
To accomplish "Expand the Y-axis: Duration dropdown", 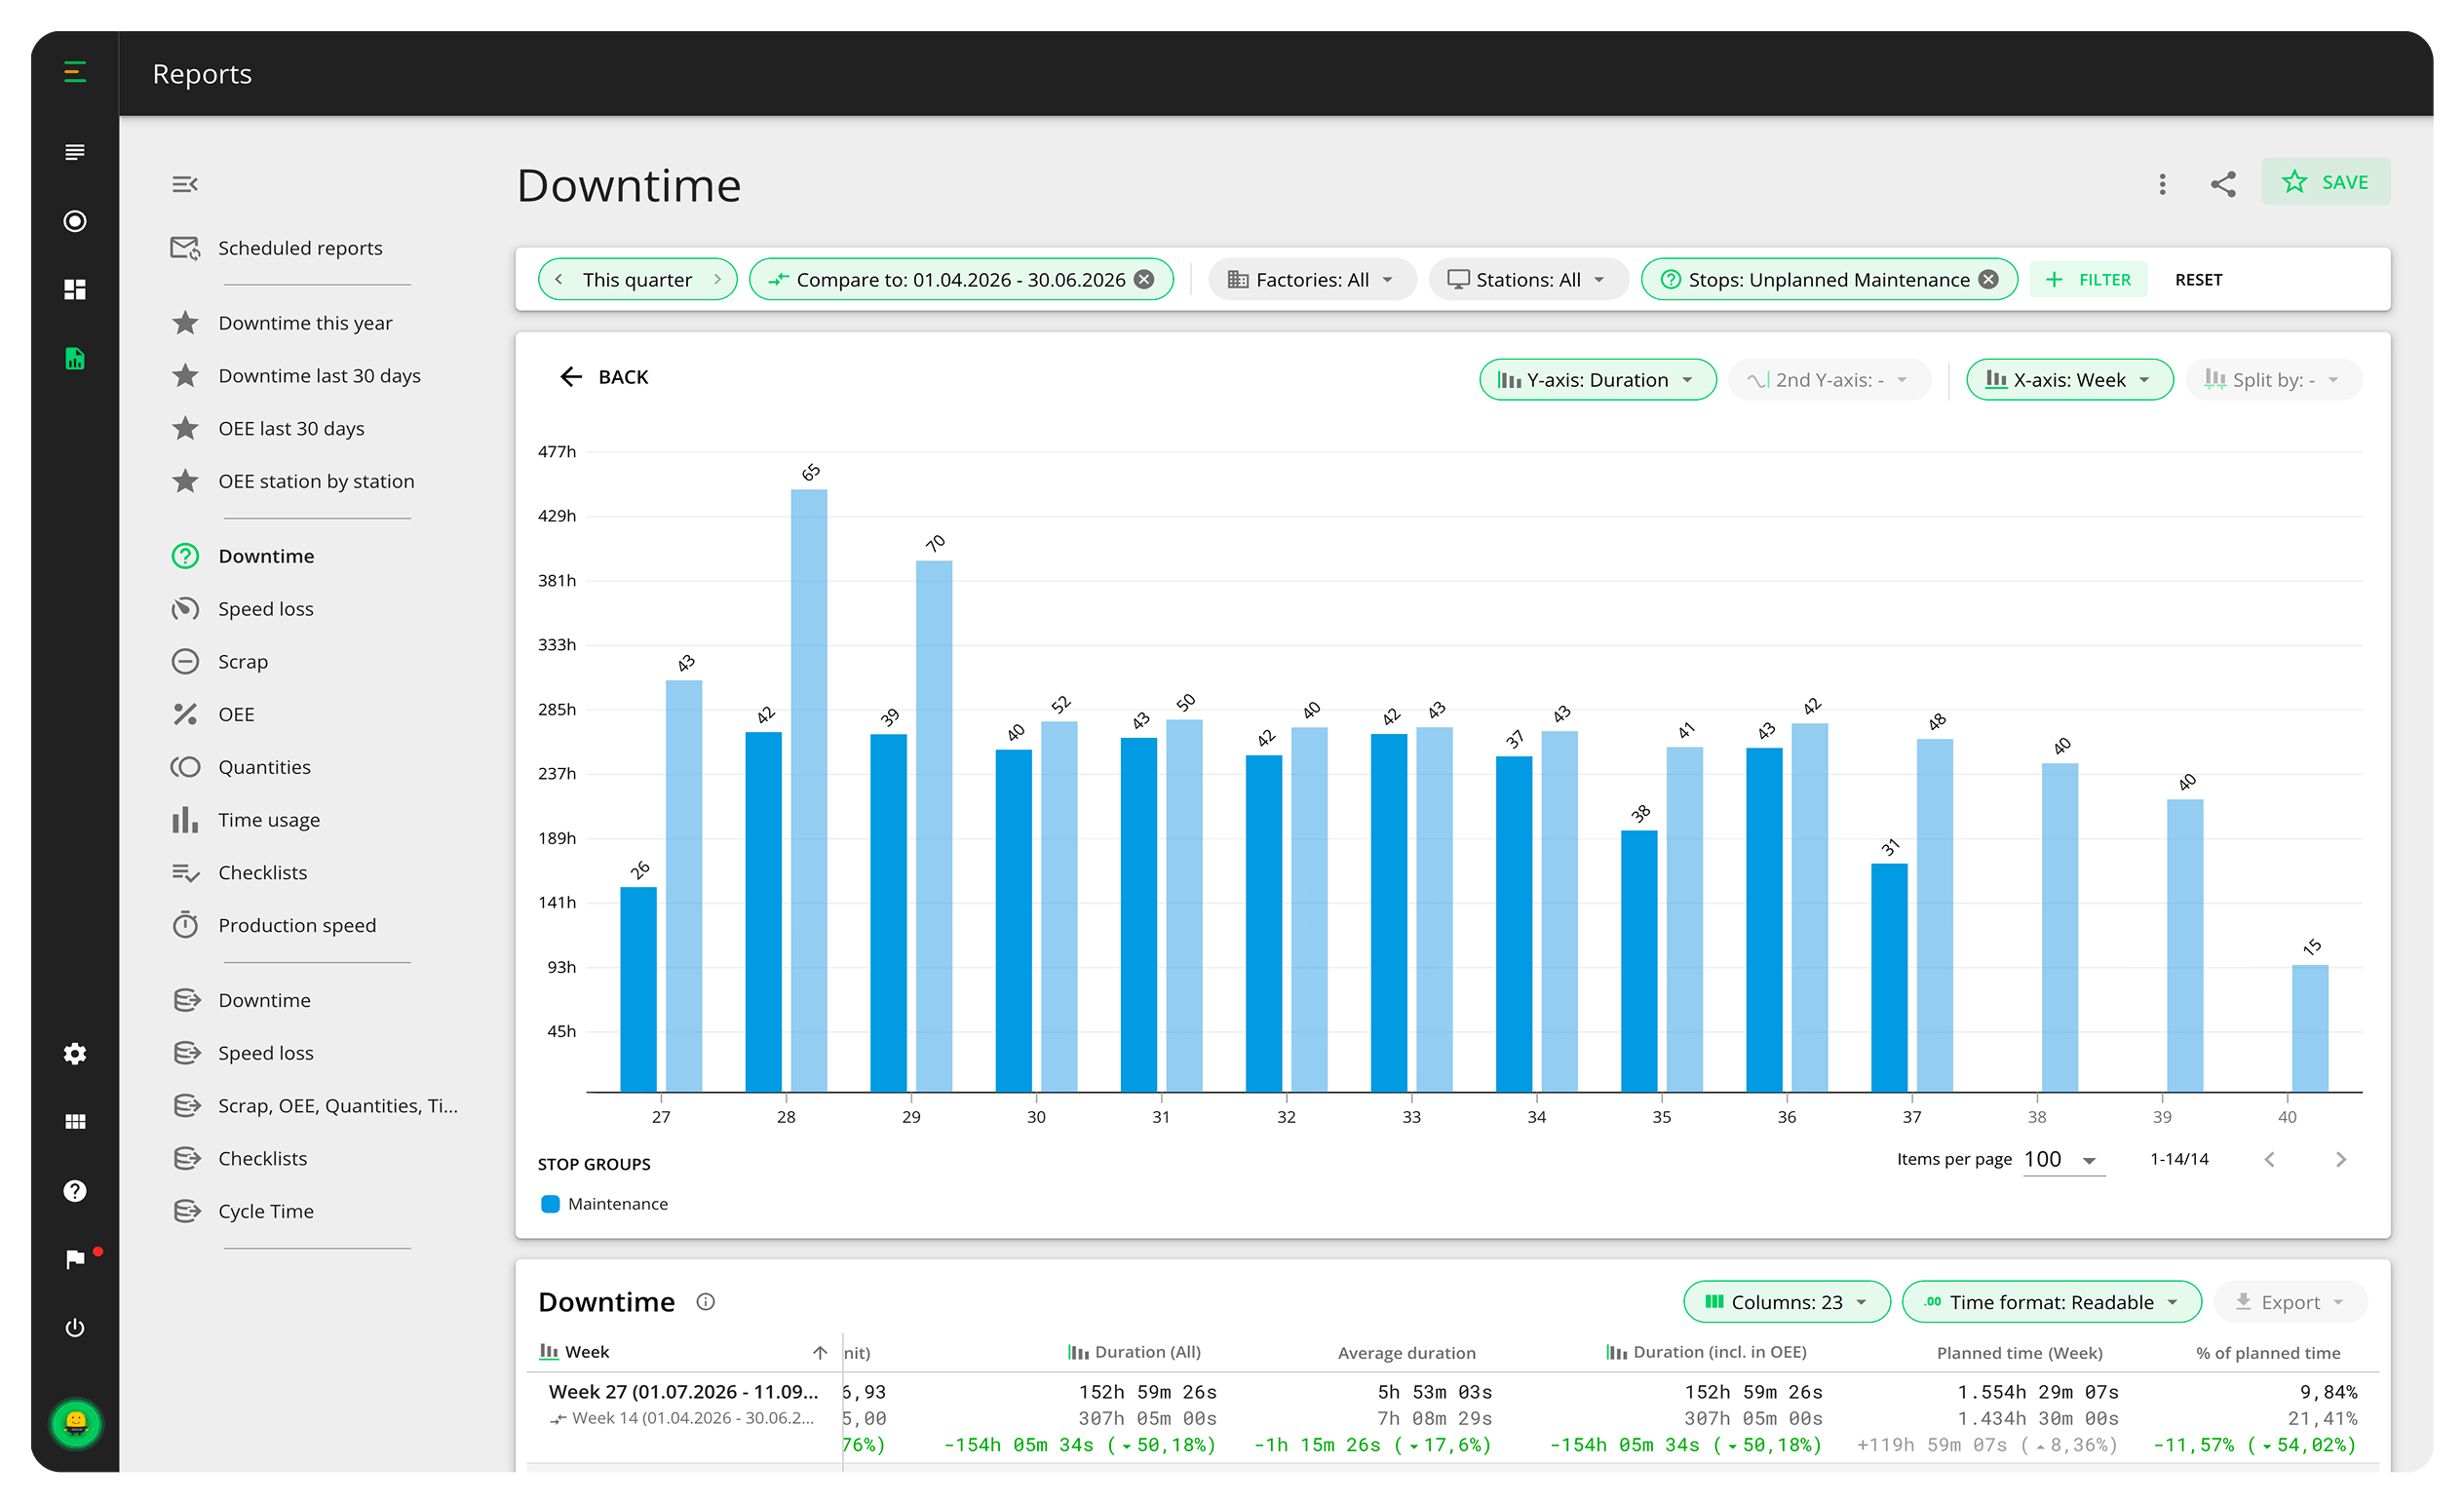I will (1597, 380).
